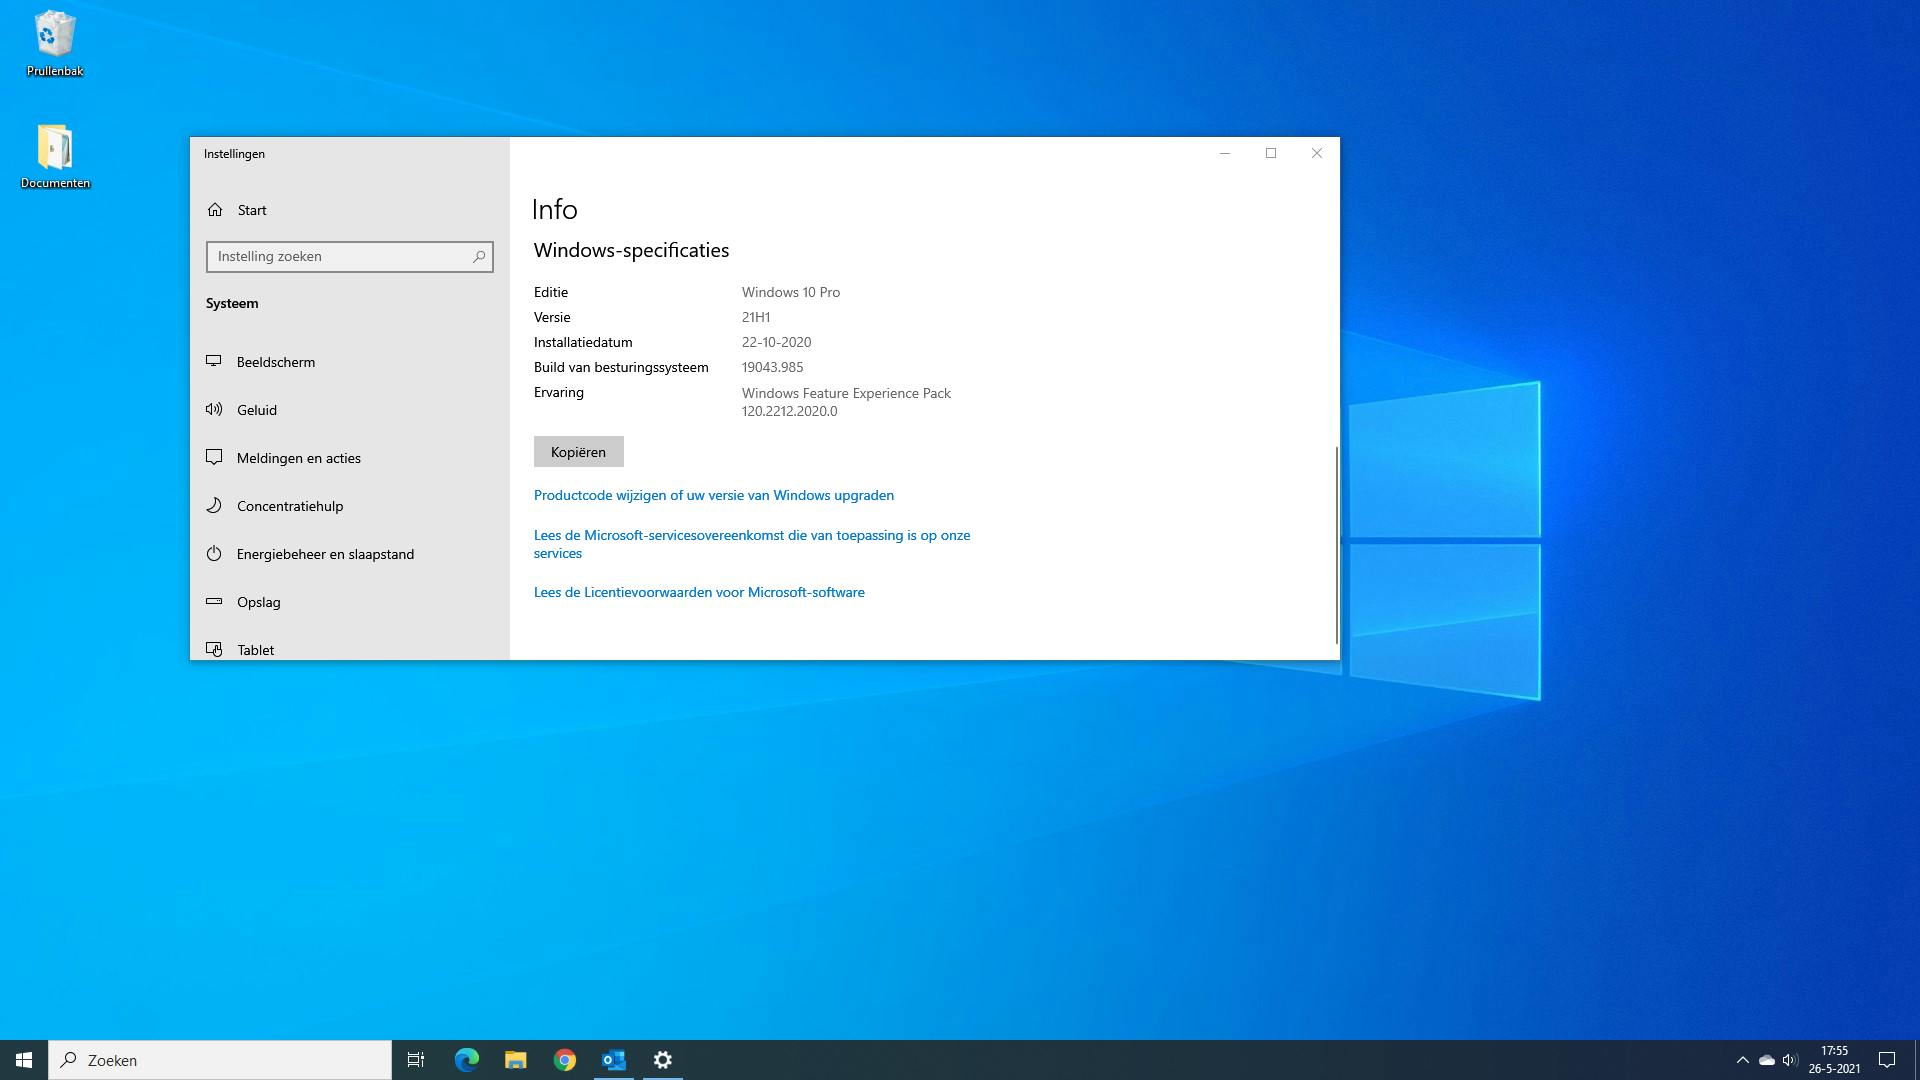Select the Tablet menu item
The image size is (1920, 1080).
(x=255, y=650)
